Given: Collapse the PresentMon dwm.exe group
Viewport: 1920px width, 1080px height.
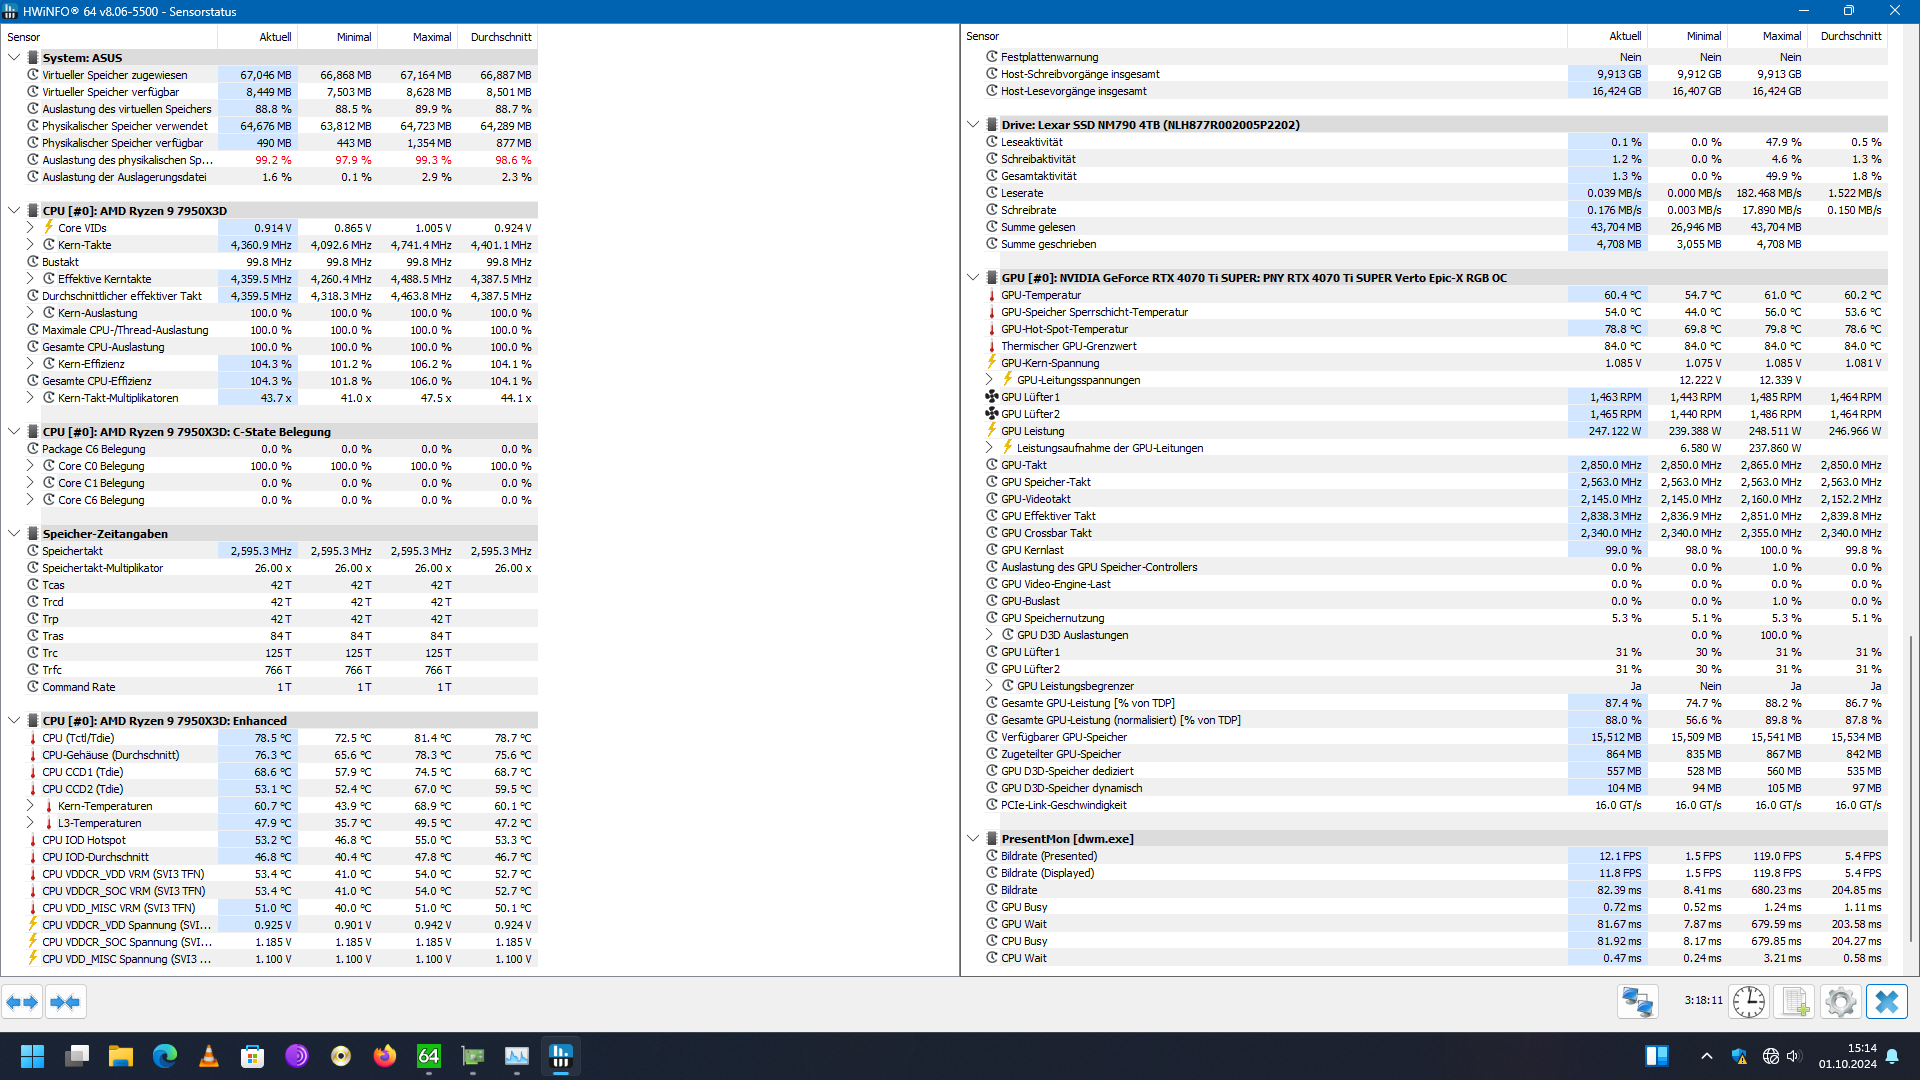Looking at the screenshot, I should [972, 839].
